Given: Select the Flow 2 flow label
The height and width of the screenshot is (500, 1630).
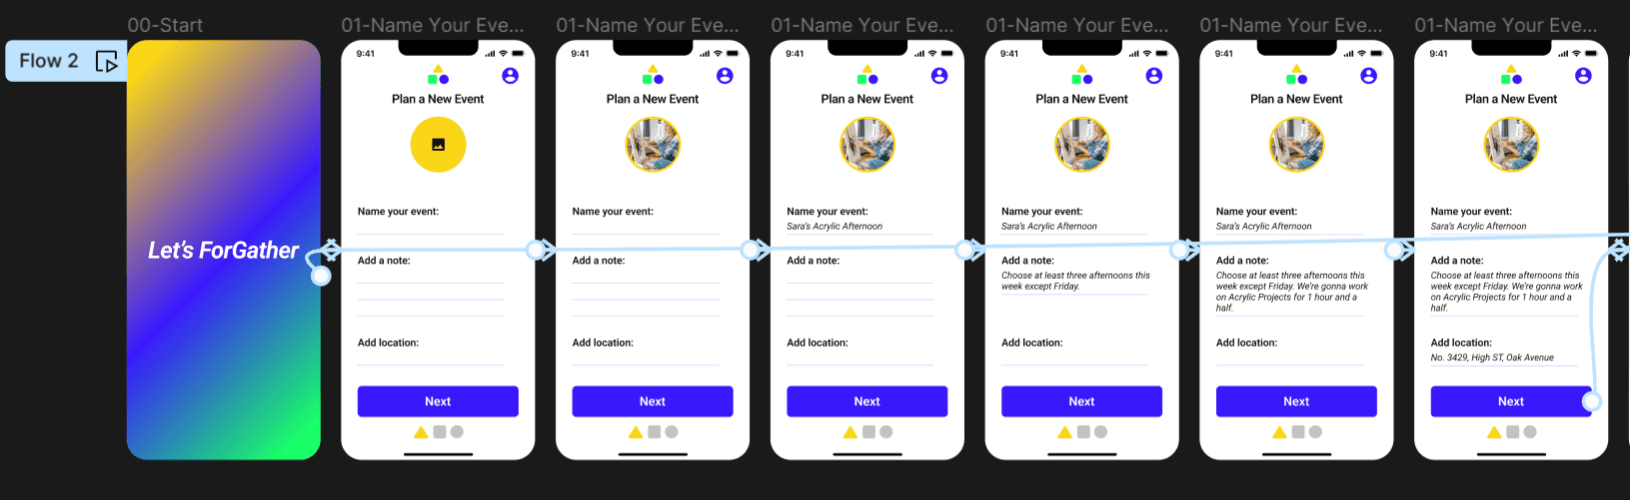Looking at the screenshot, I should click(x=49, y=61).
